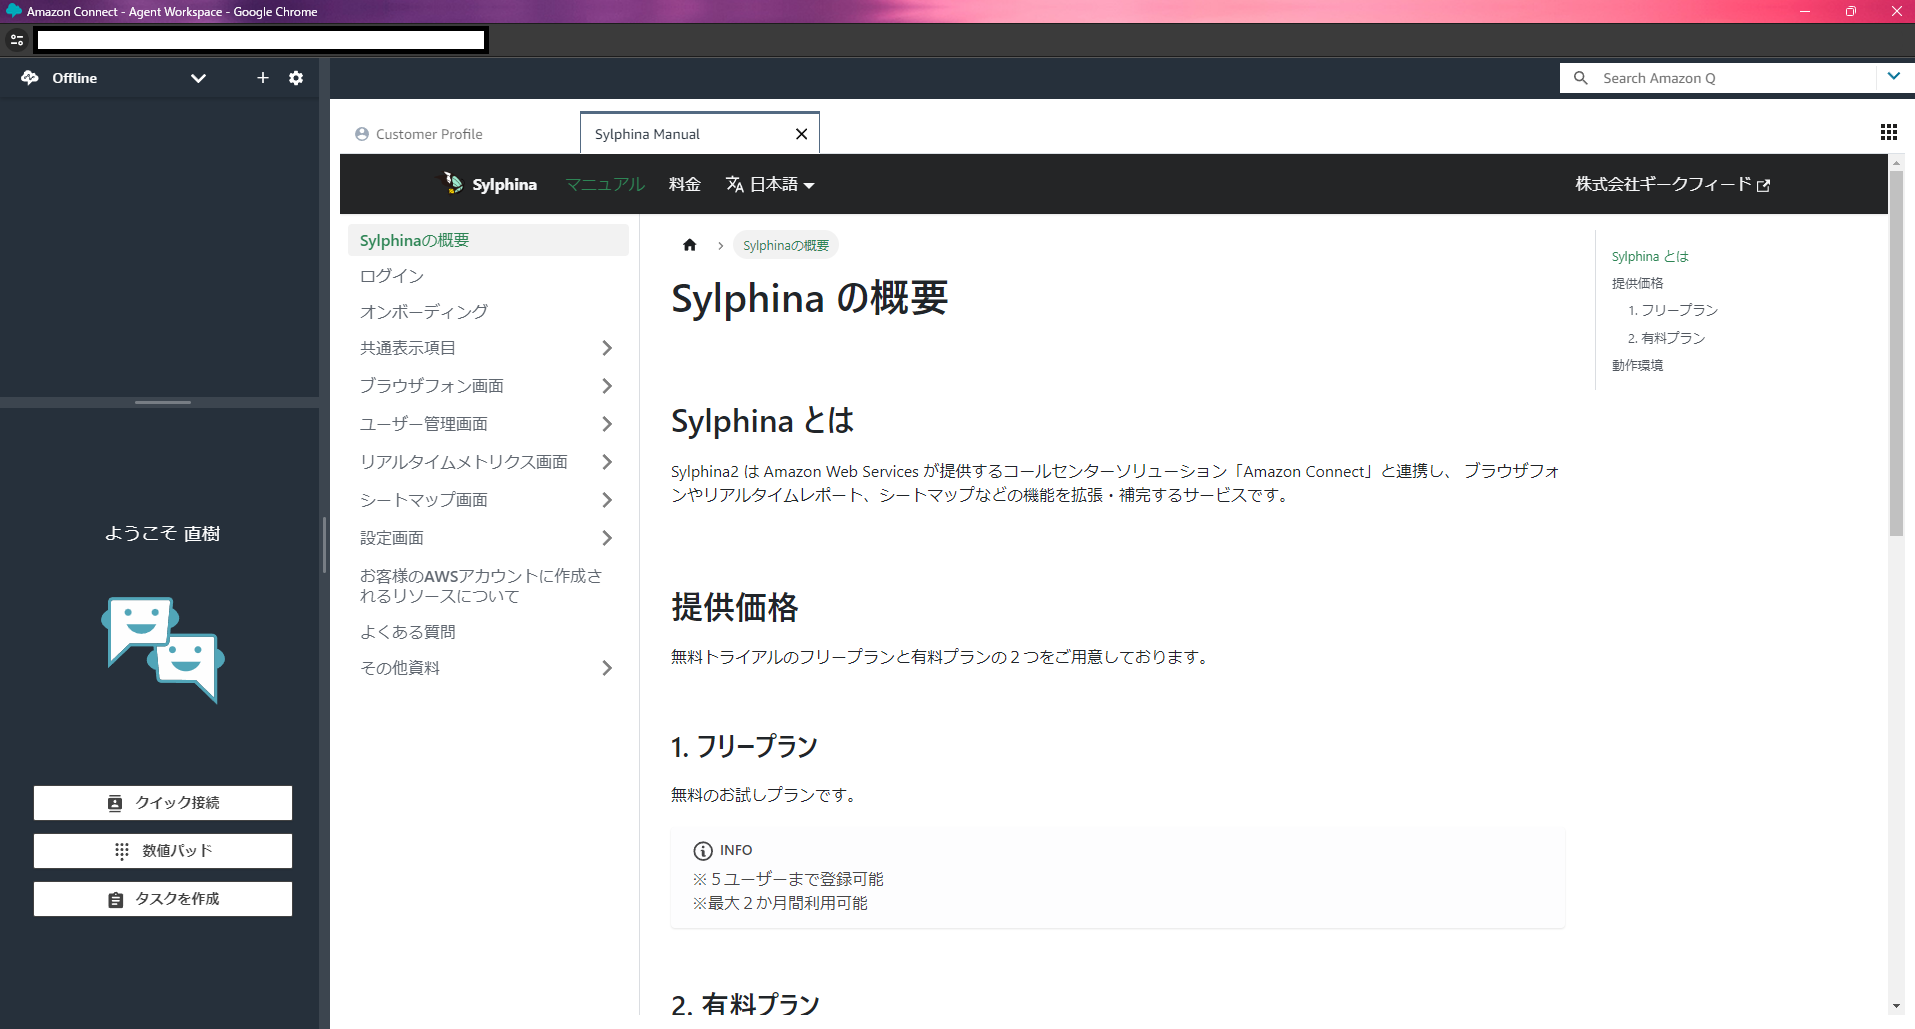The image size is (1915, 1029).
Task: Click the Offline cloud status icon
Action: pos(30,78)
